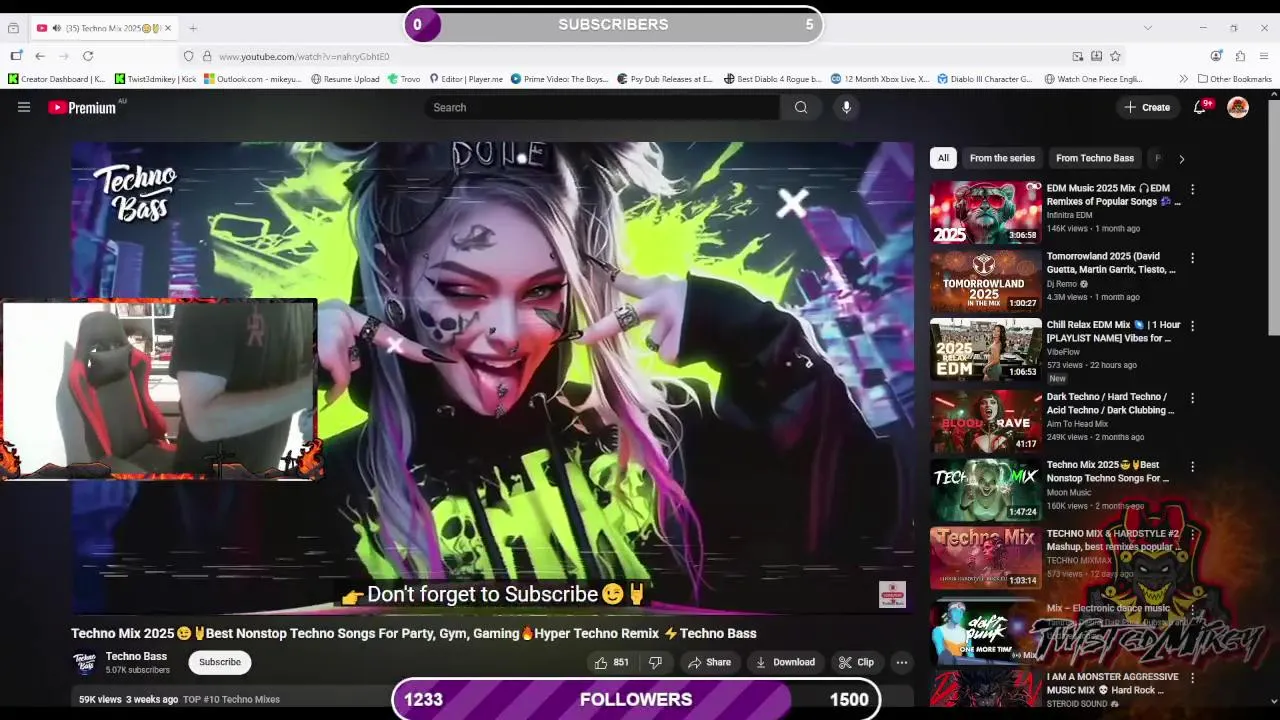Open Tomorrowland 2025 video thumbnail
The height and width of the screenshot is (720, 1280).
(x=985, y=281)
